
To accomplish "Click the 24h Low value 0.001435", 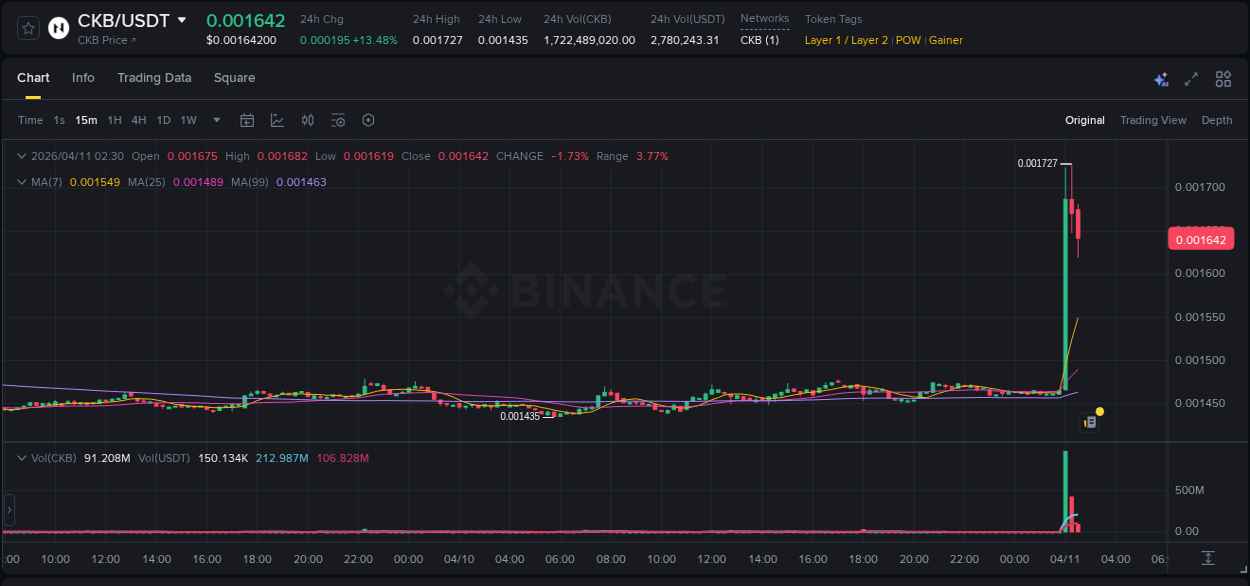I will pyautogui.click(x=503, y=40).
